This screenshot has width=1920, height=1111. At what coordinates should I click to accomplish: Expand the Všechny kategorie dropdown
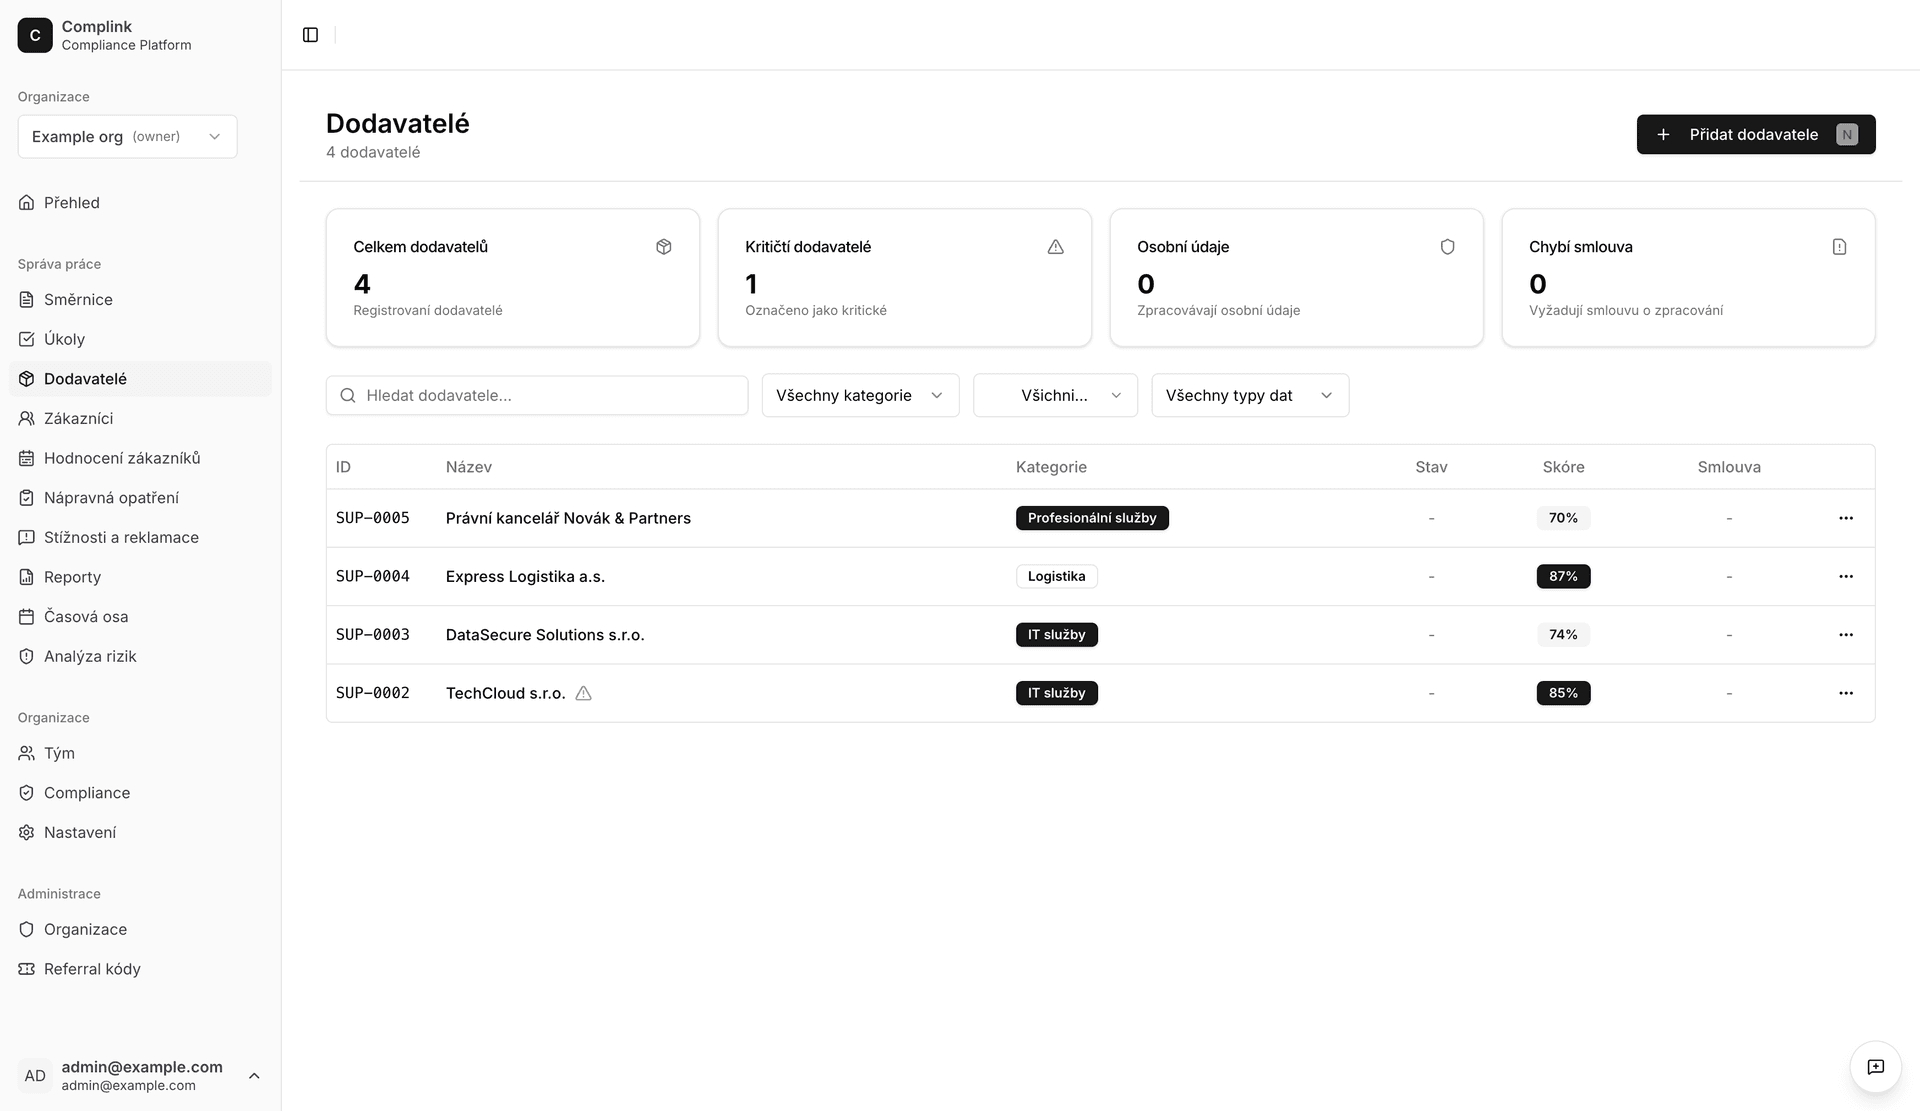point(860,395)
